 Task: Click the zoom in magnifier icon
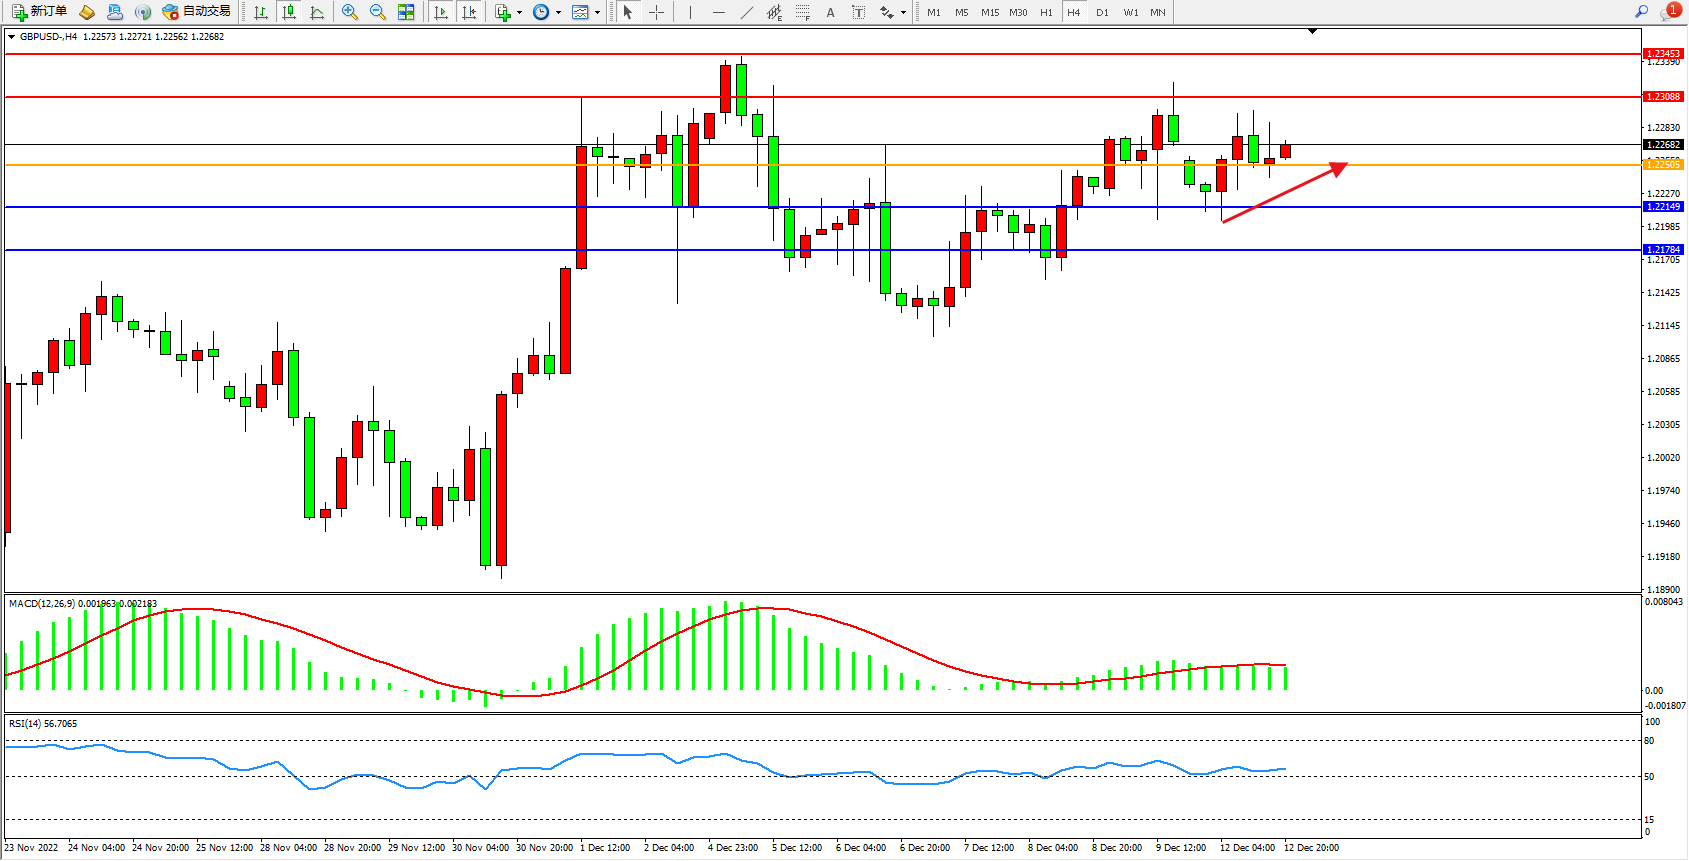pyautogui.click(x=349, y=12)
